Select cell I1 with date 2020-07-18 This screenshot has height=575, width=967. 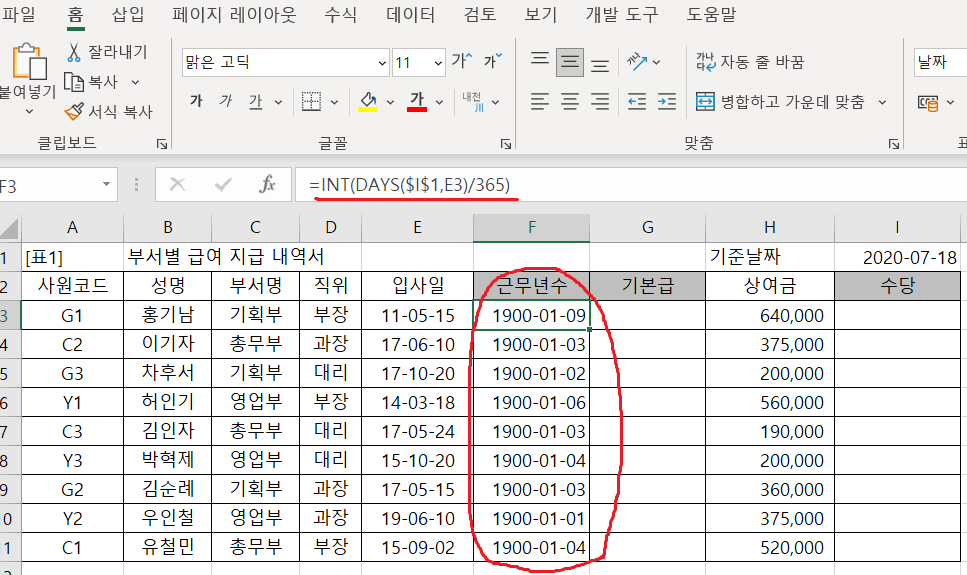(x=898, y=257)
